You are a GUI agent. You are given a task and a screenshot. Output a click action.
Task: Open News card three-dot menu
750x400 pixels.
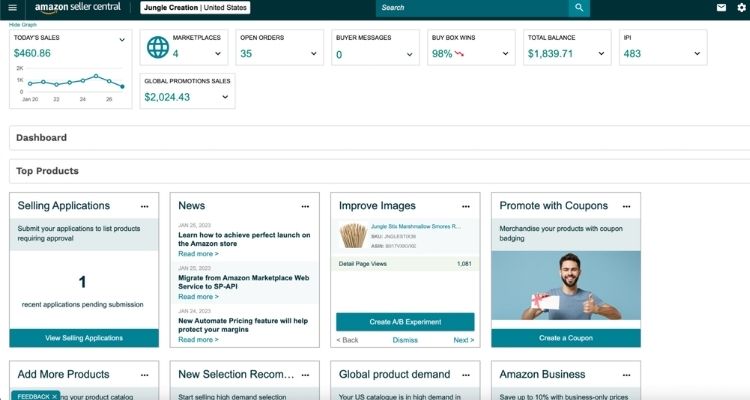305,206
